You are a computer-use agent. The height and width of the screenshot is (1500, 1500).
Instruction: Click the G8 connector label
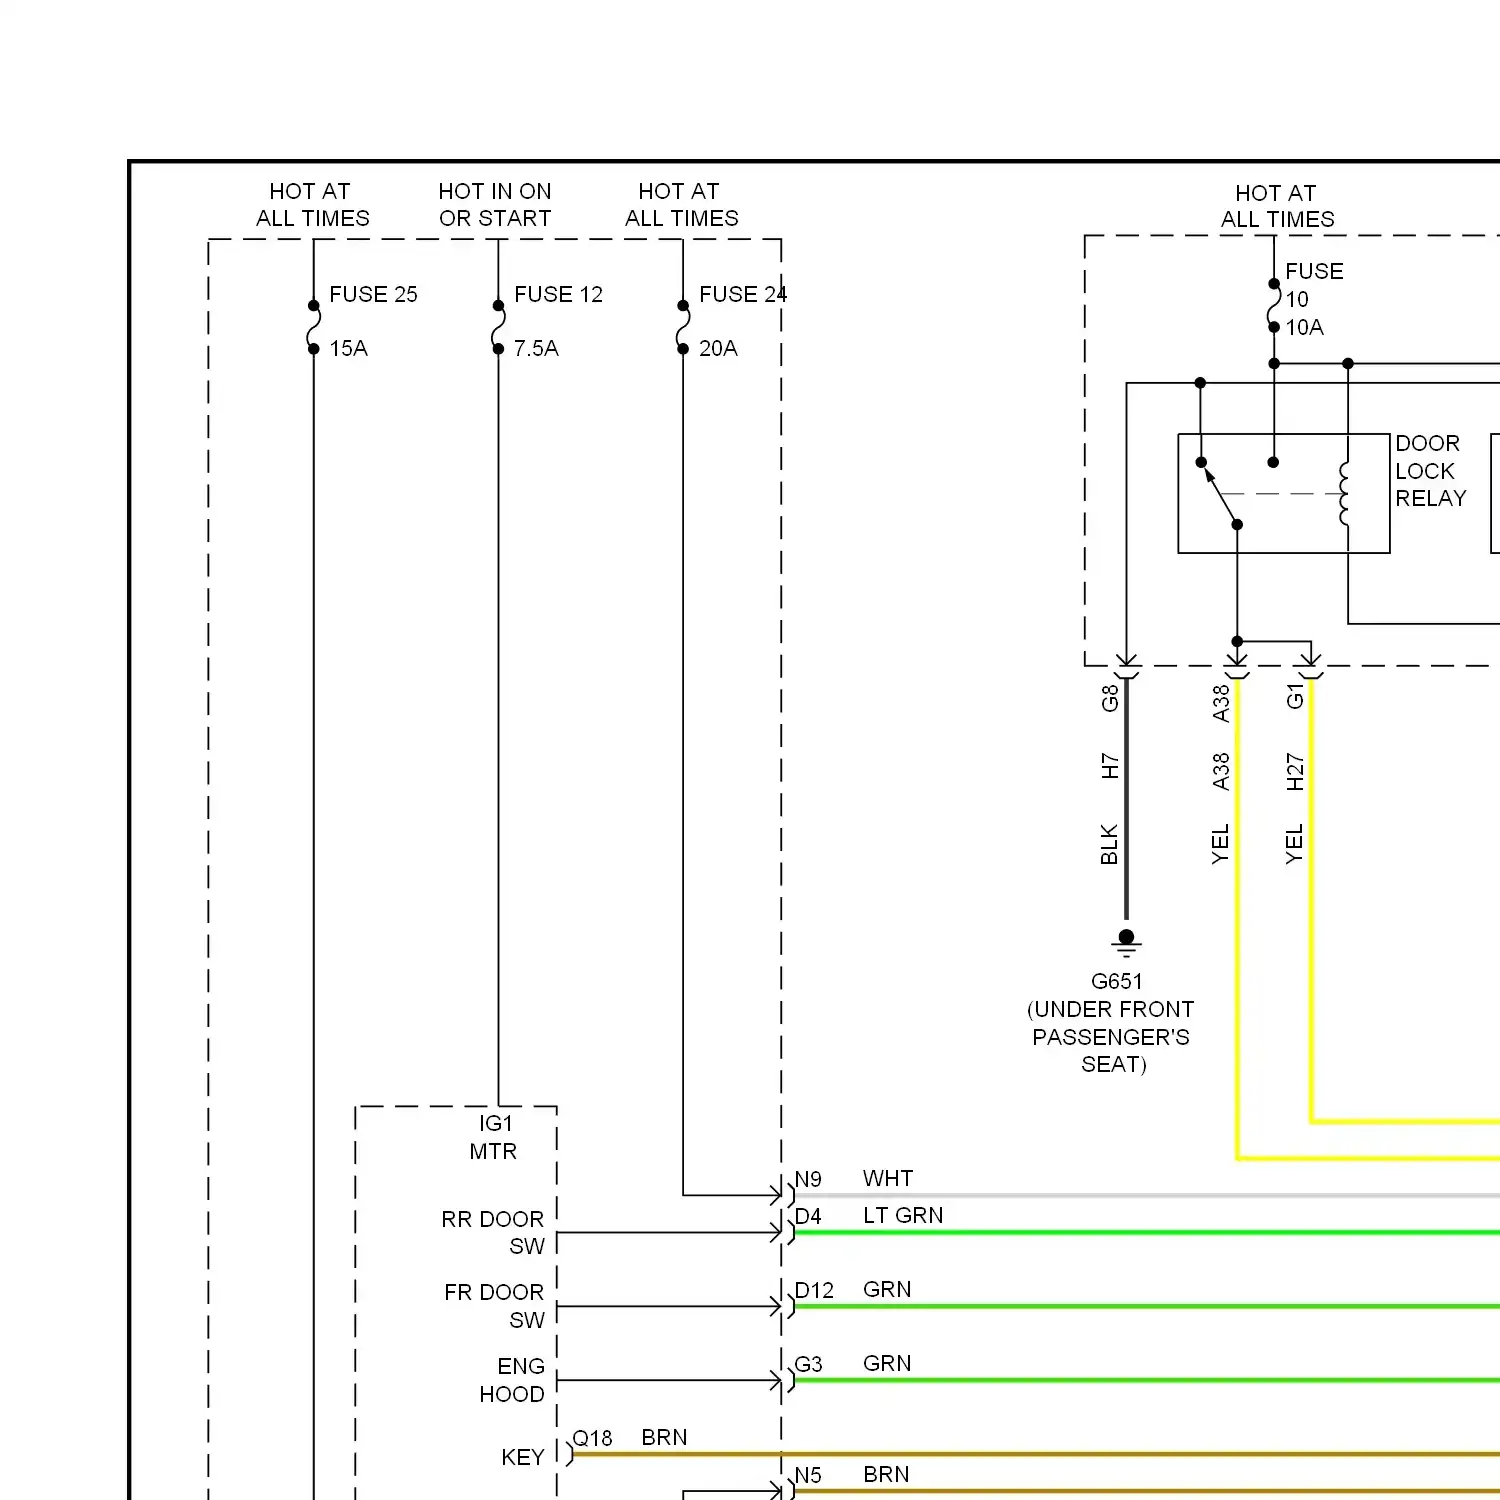[x=1109, y=698]
